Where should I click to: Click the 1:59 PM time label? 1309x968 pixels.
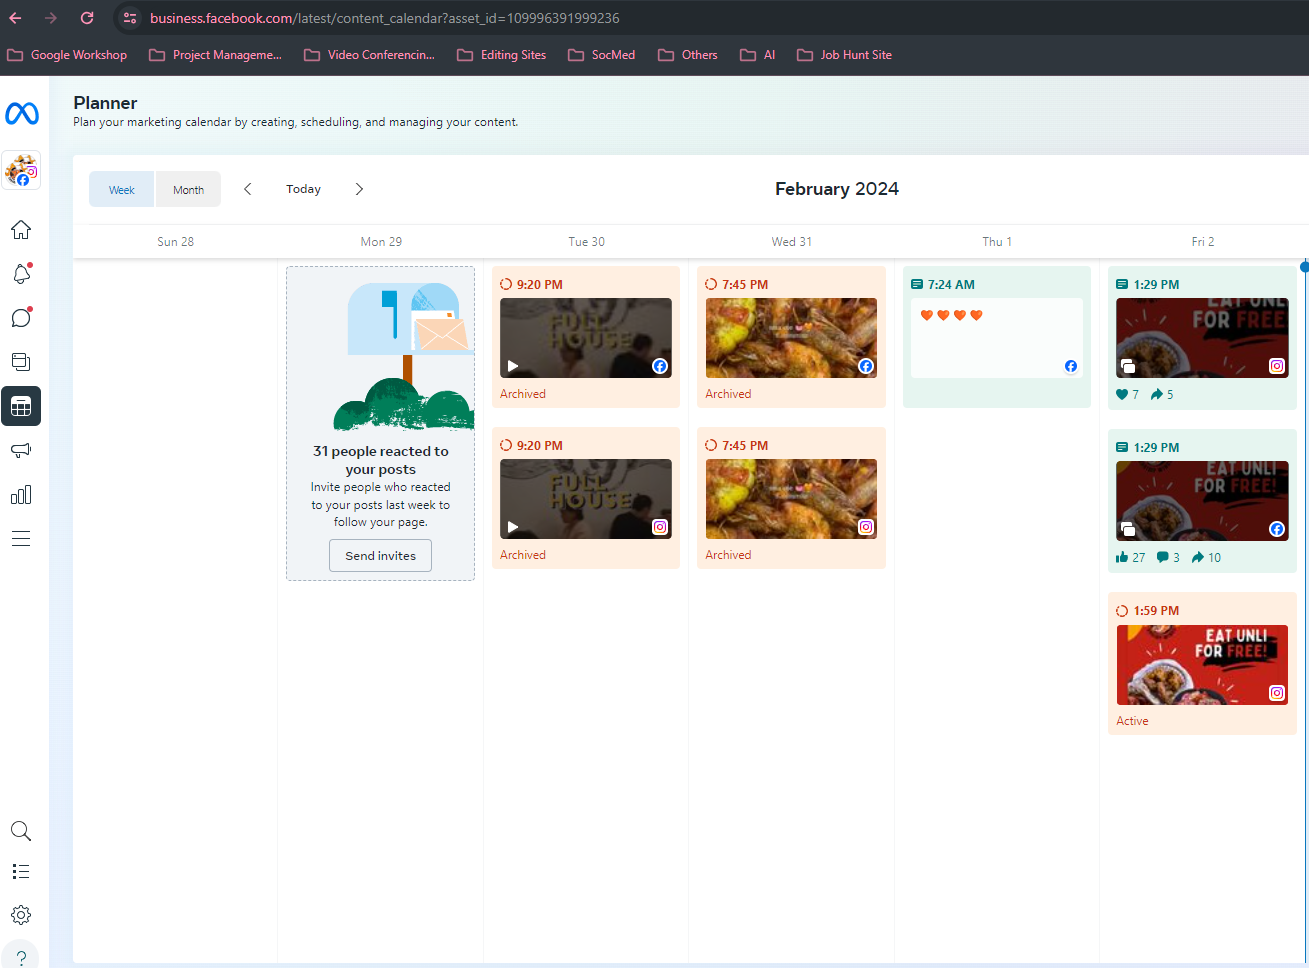tap(1156, 611)
